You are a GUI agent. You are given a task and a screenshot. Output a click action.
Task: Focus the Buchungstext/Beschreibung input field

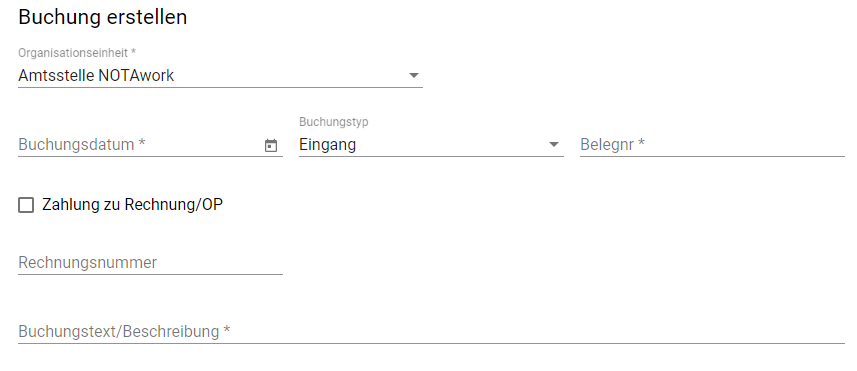click(431, 332)
